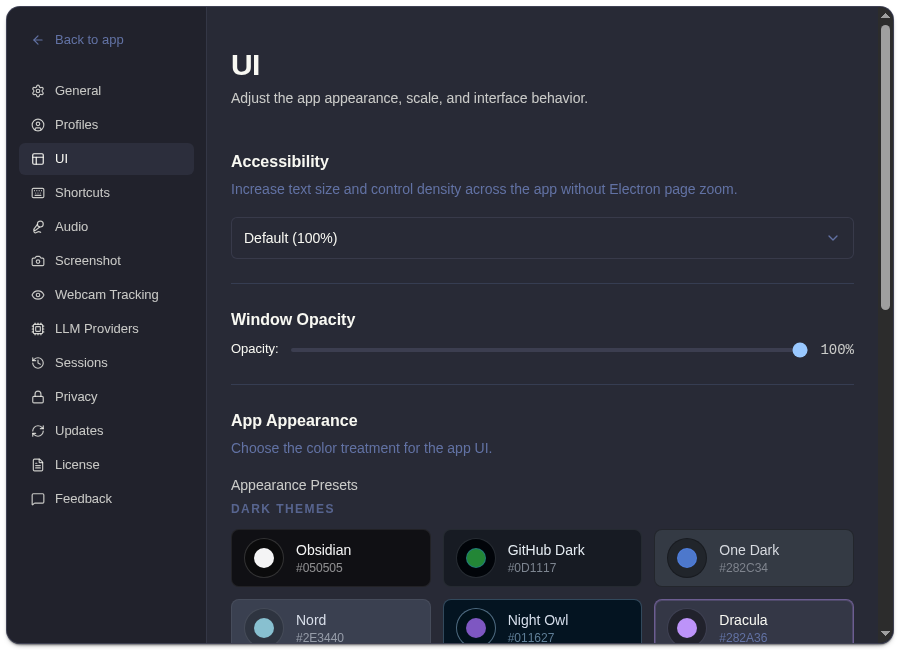Click the scrollbar up arrow
Screen dimensions: 900x650
[886, 16]
